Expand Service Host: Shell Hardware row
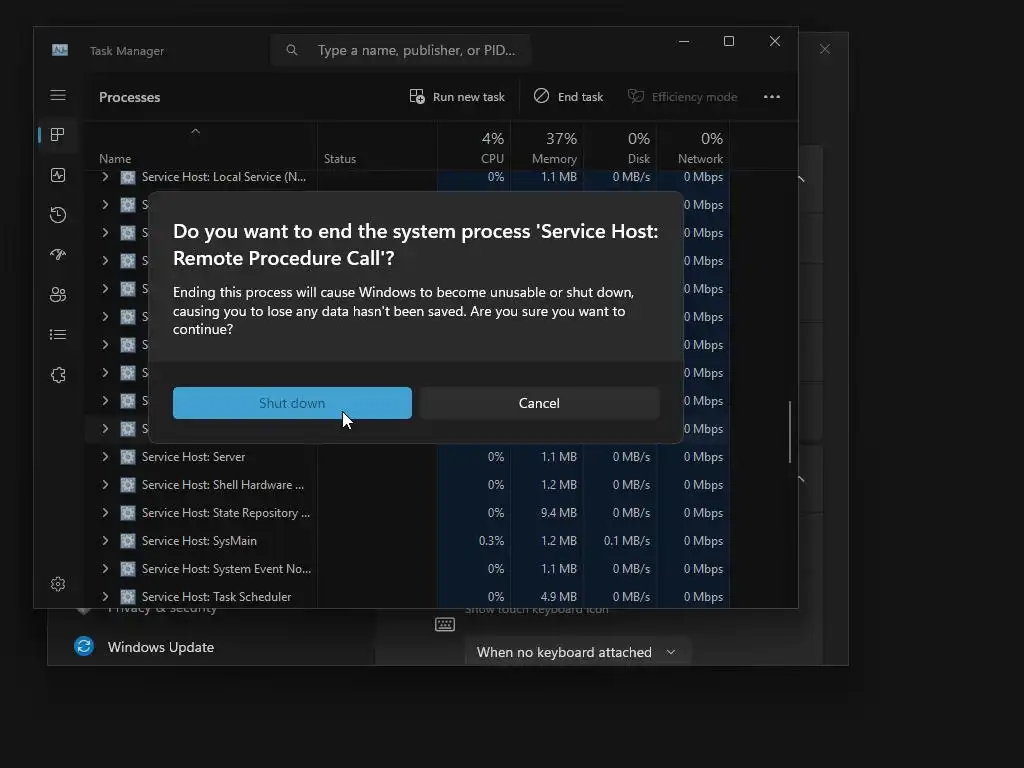Image resolution: width=1024 pixels, height=768 pixels. click(105, 485)
